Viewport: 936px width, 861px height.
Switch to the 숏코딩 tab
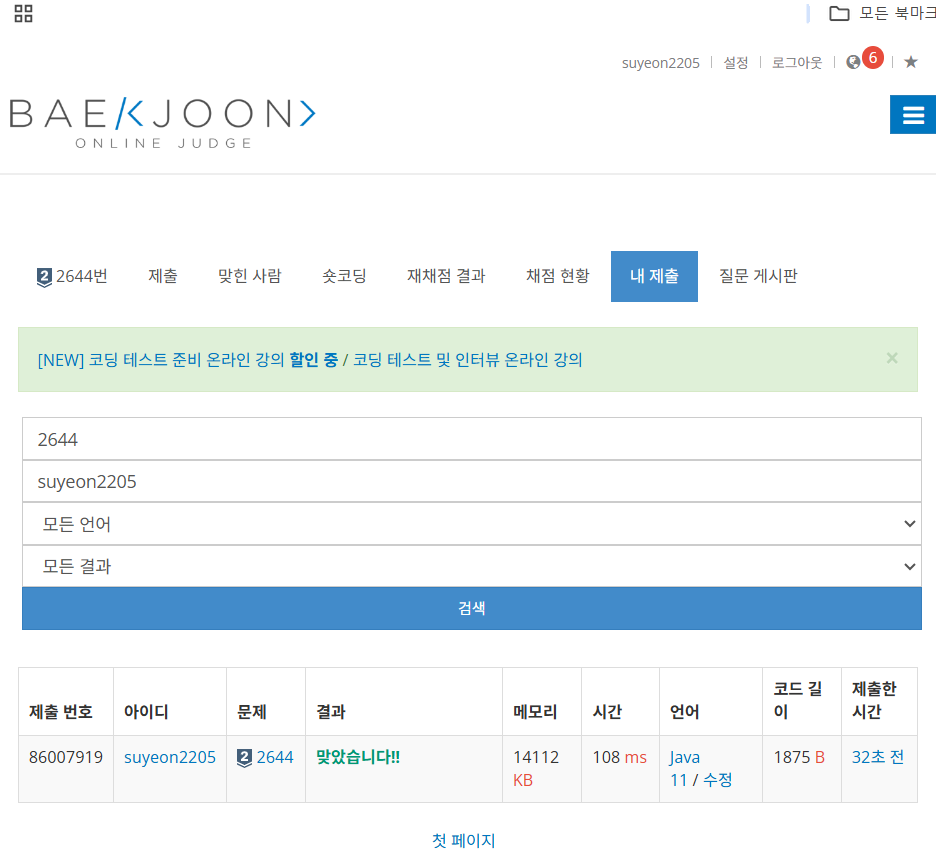click(344, 276)
